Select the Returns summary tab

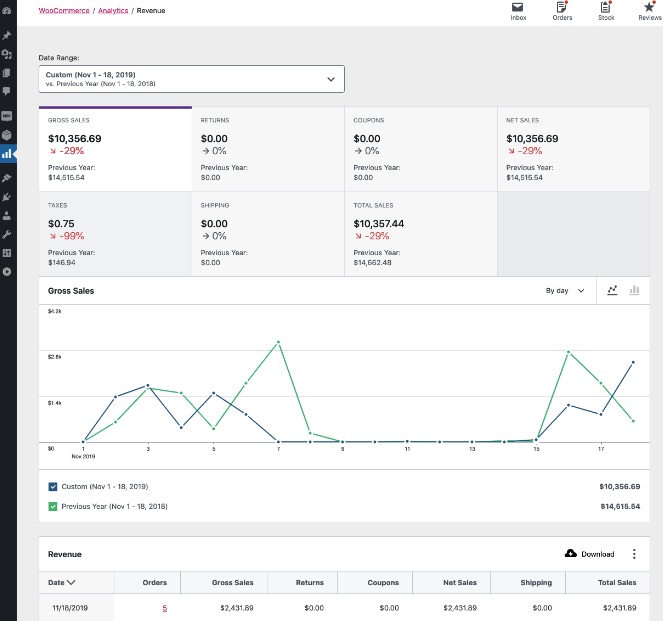(268, 149)
